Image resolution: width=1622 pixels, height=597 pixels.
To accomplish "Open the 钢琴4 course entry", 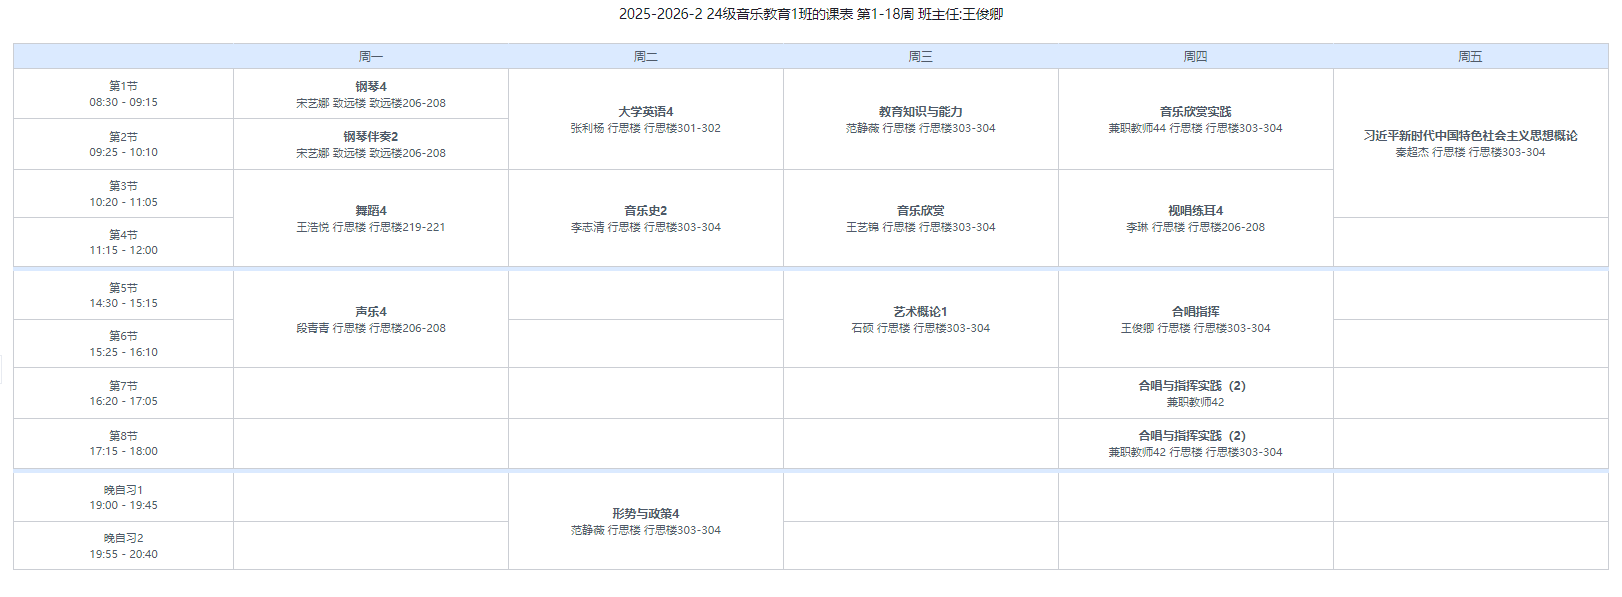I will point(370,94).
